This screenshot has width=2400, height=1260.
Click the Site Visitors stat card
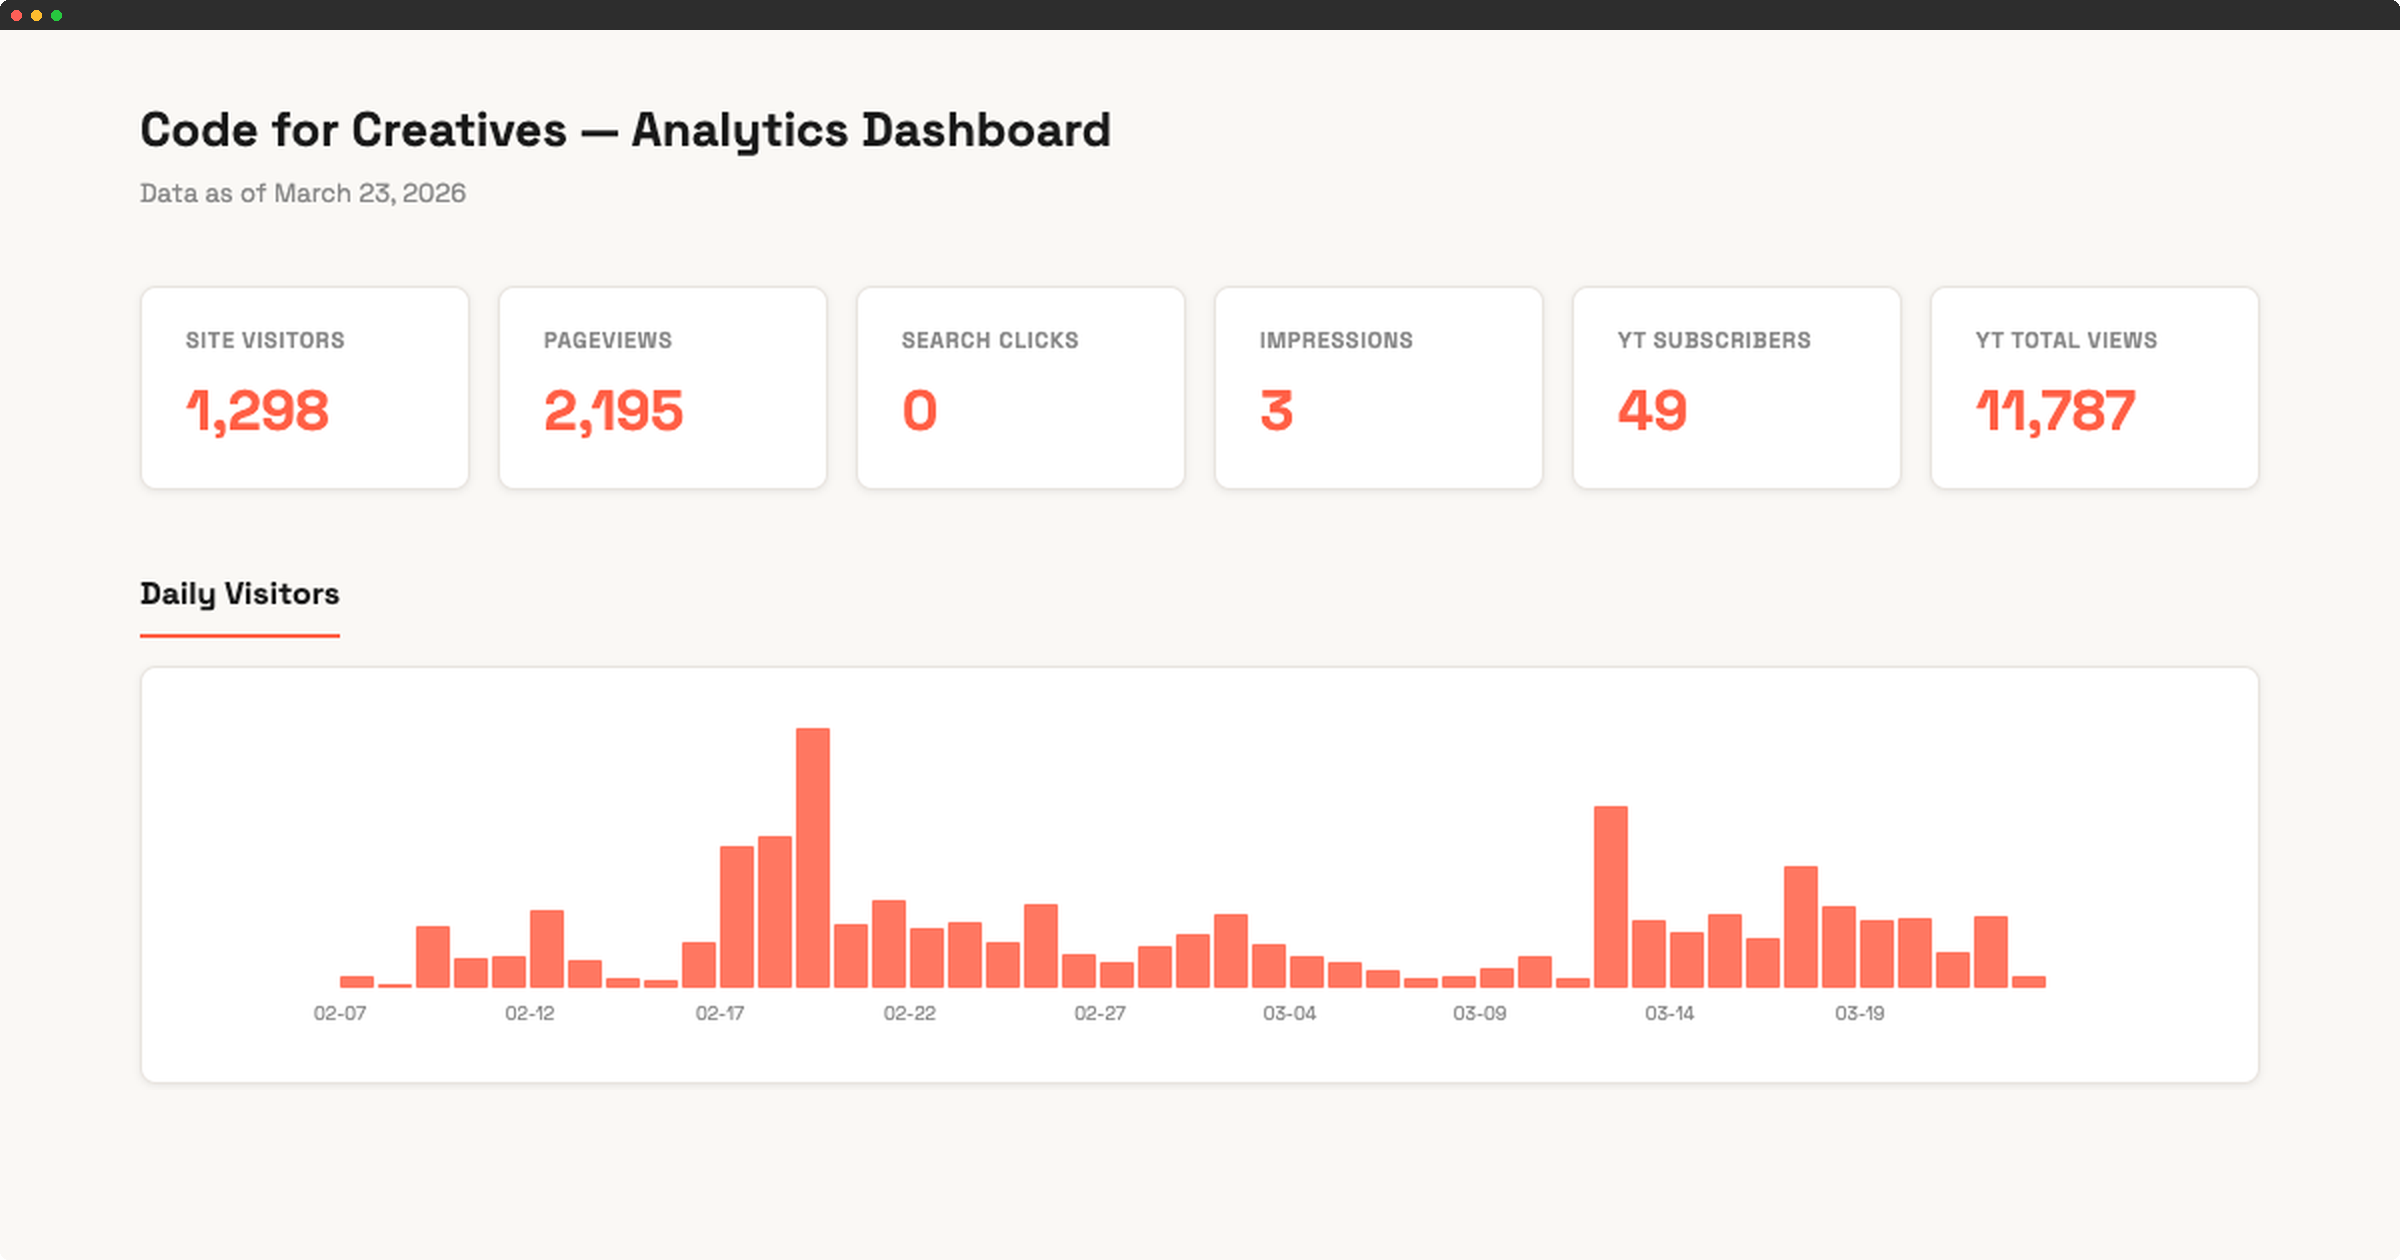click(304, 388)
